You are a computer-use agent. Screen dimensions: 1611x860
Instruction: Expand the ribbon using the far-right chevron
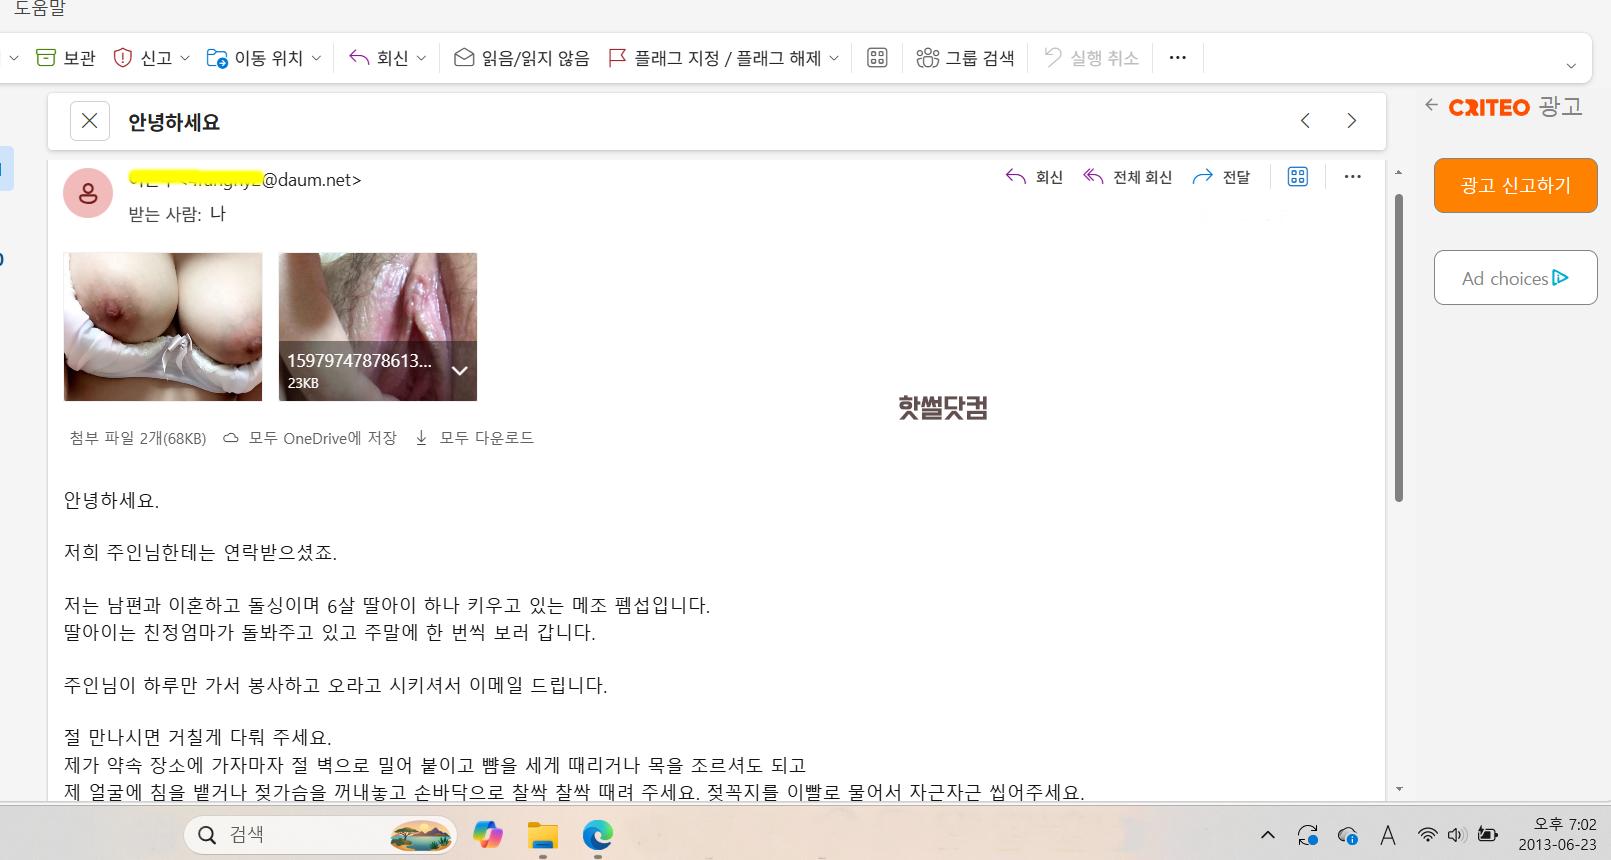[x=1570, y=66]
